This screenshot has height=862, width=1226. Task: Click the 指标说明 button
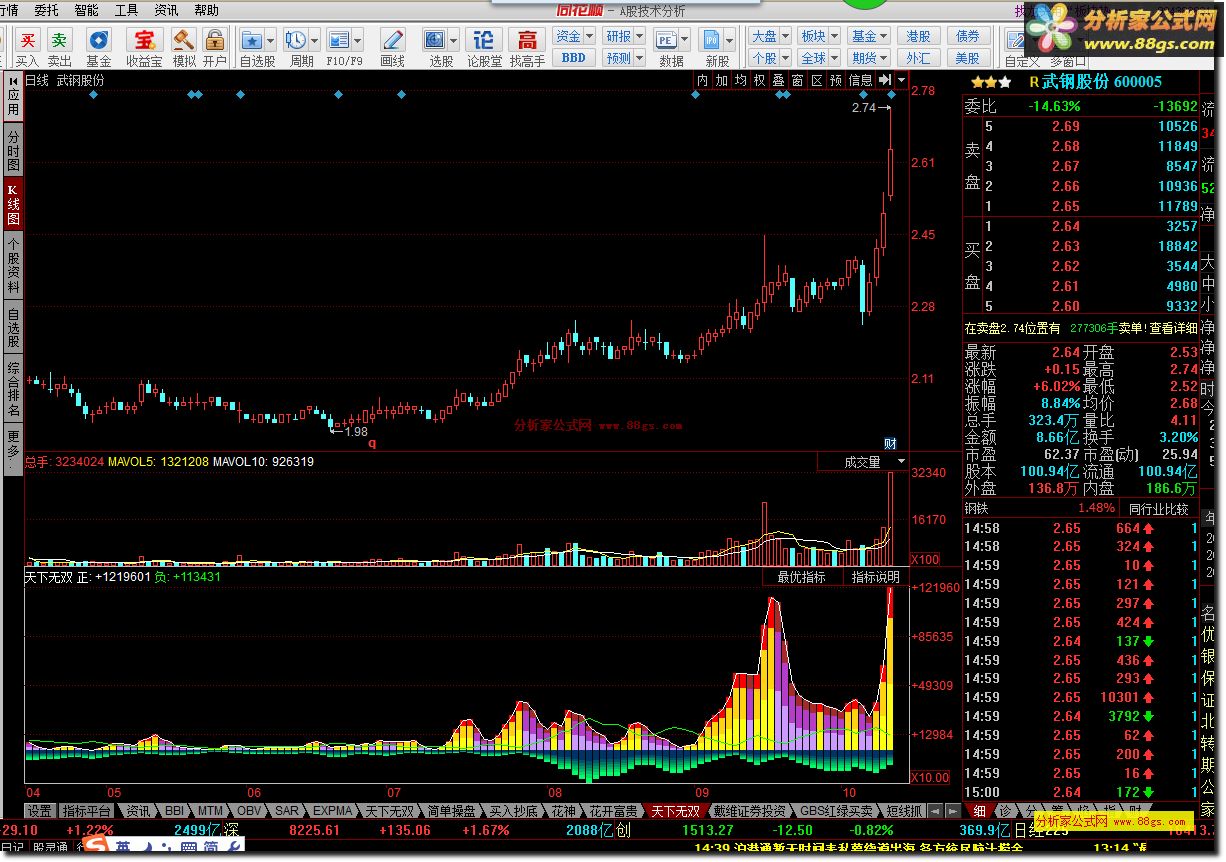click(x=875, y=577)
